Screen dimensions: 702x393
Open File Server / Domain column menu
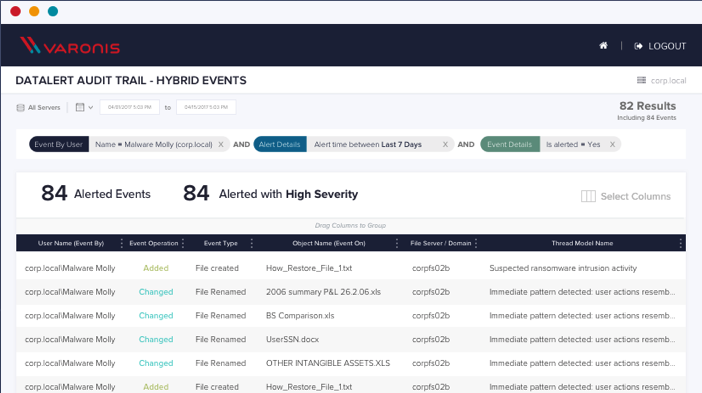(476, 243)
